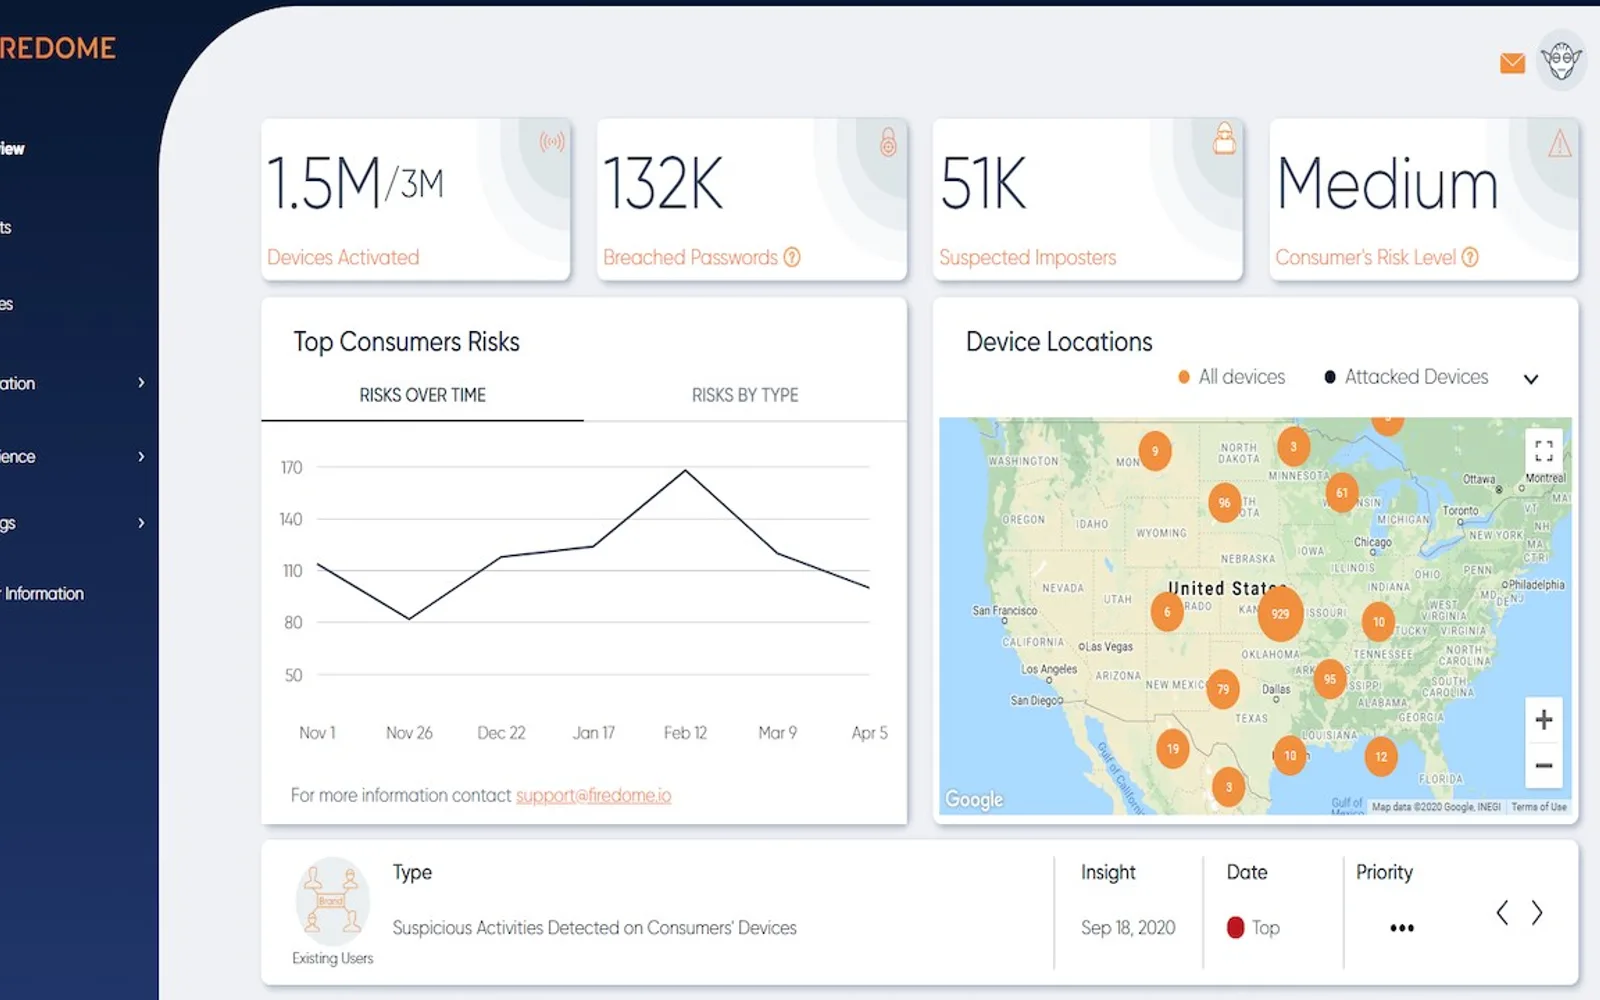Select the 929 device cluster marker

pos(1280,614)
